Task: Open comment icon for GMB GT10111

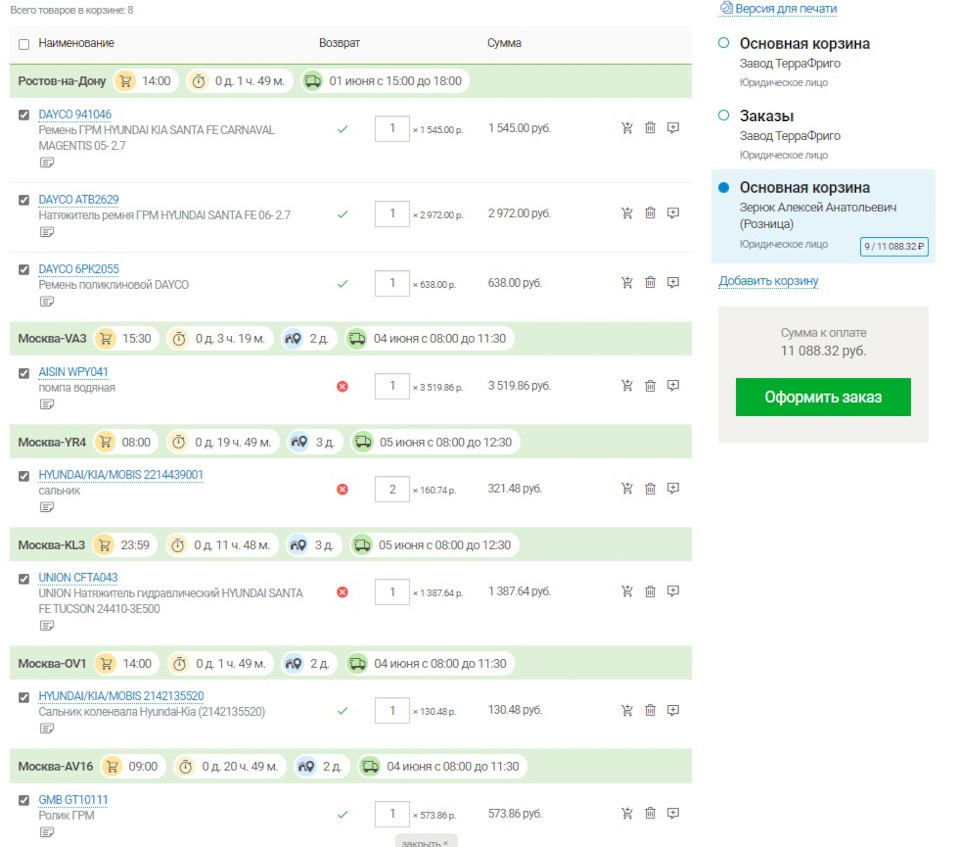Action: [x=673, y=813]
